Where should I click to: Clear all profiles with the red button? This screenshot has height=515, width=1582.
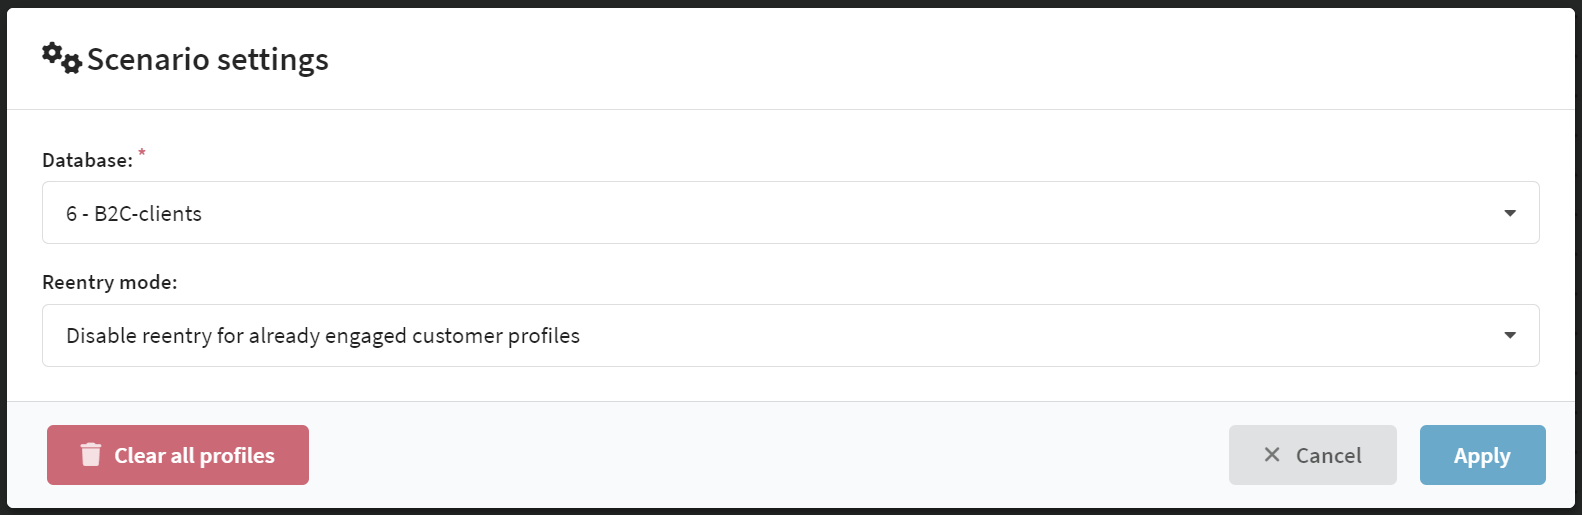click(x=178, y=455)
